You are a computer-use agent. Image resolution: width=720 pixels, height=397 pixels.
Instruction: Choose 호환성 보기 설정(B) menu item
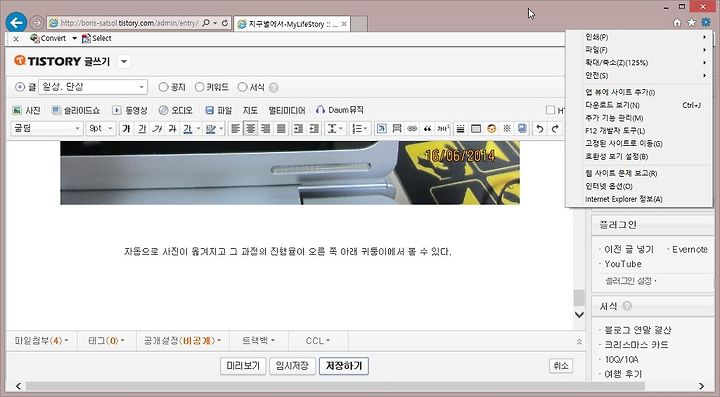pyautogui.click(x=639, y=157)
